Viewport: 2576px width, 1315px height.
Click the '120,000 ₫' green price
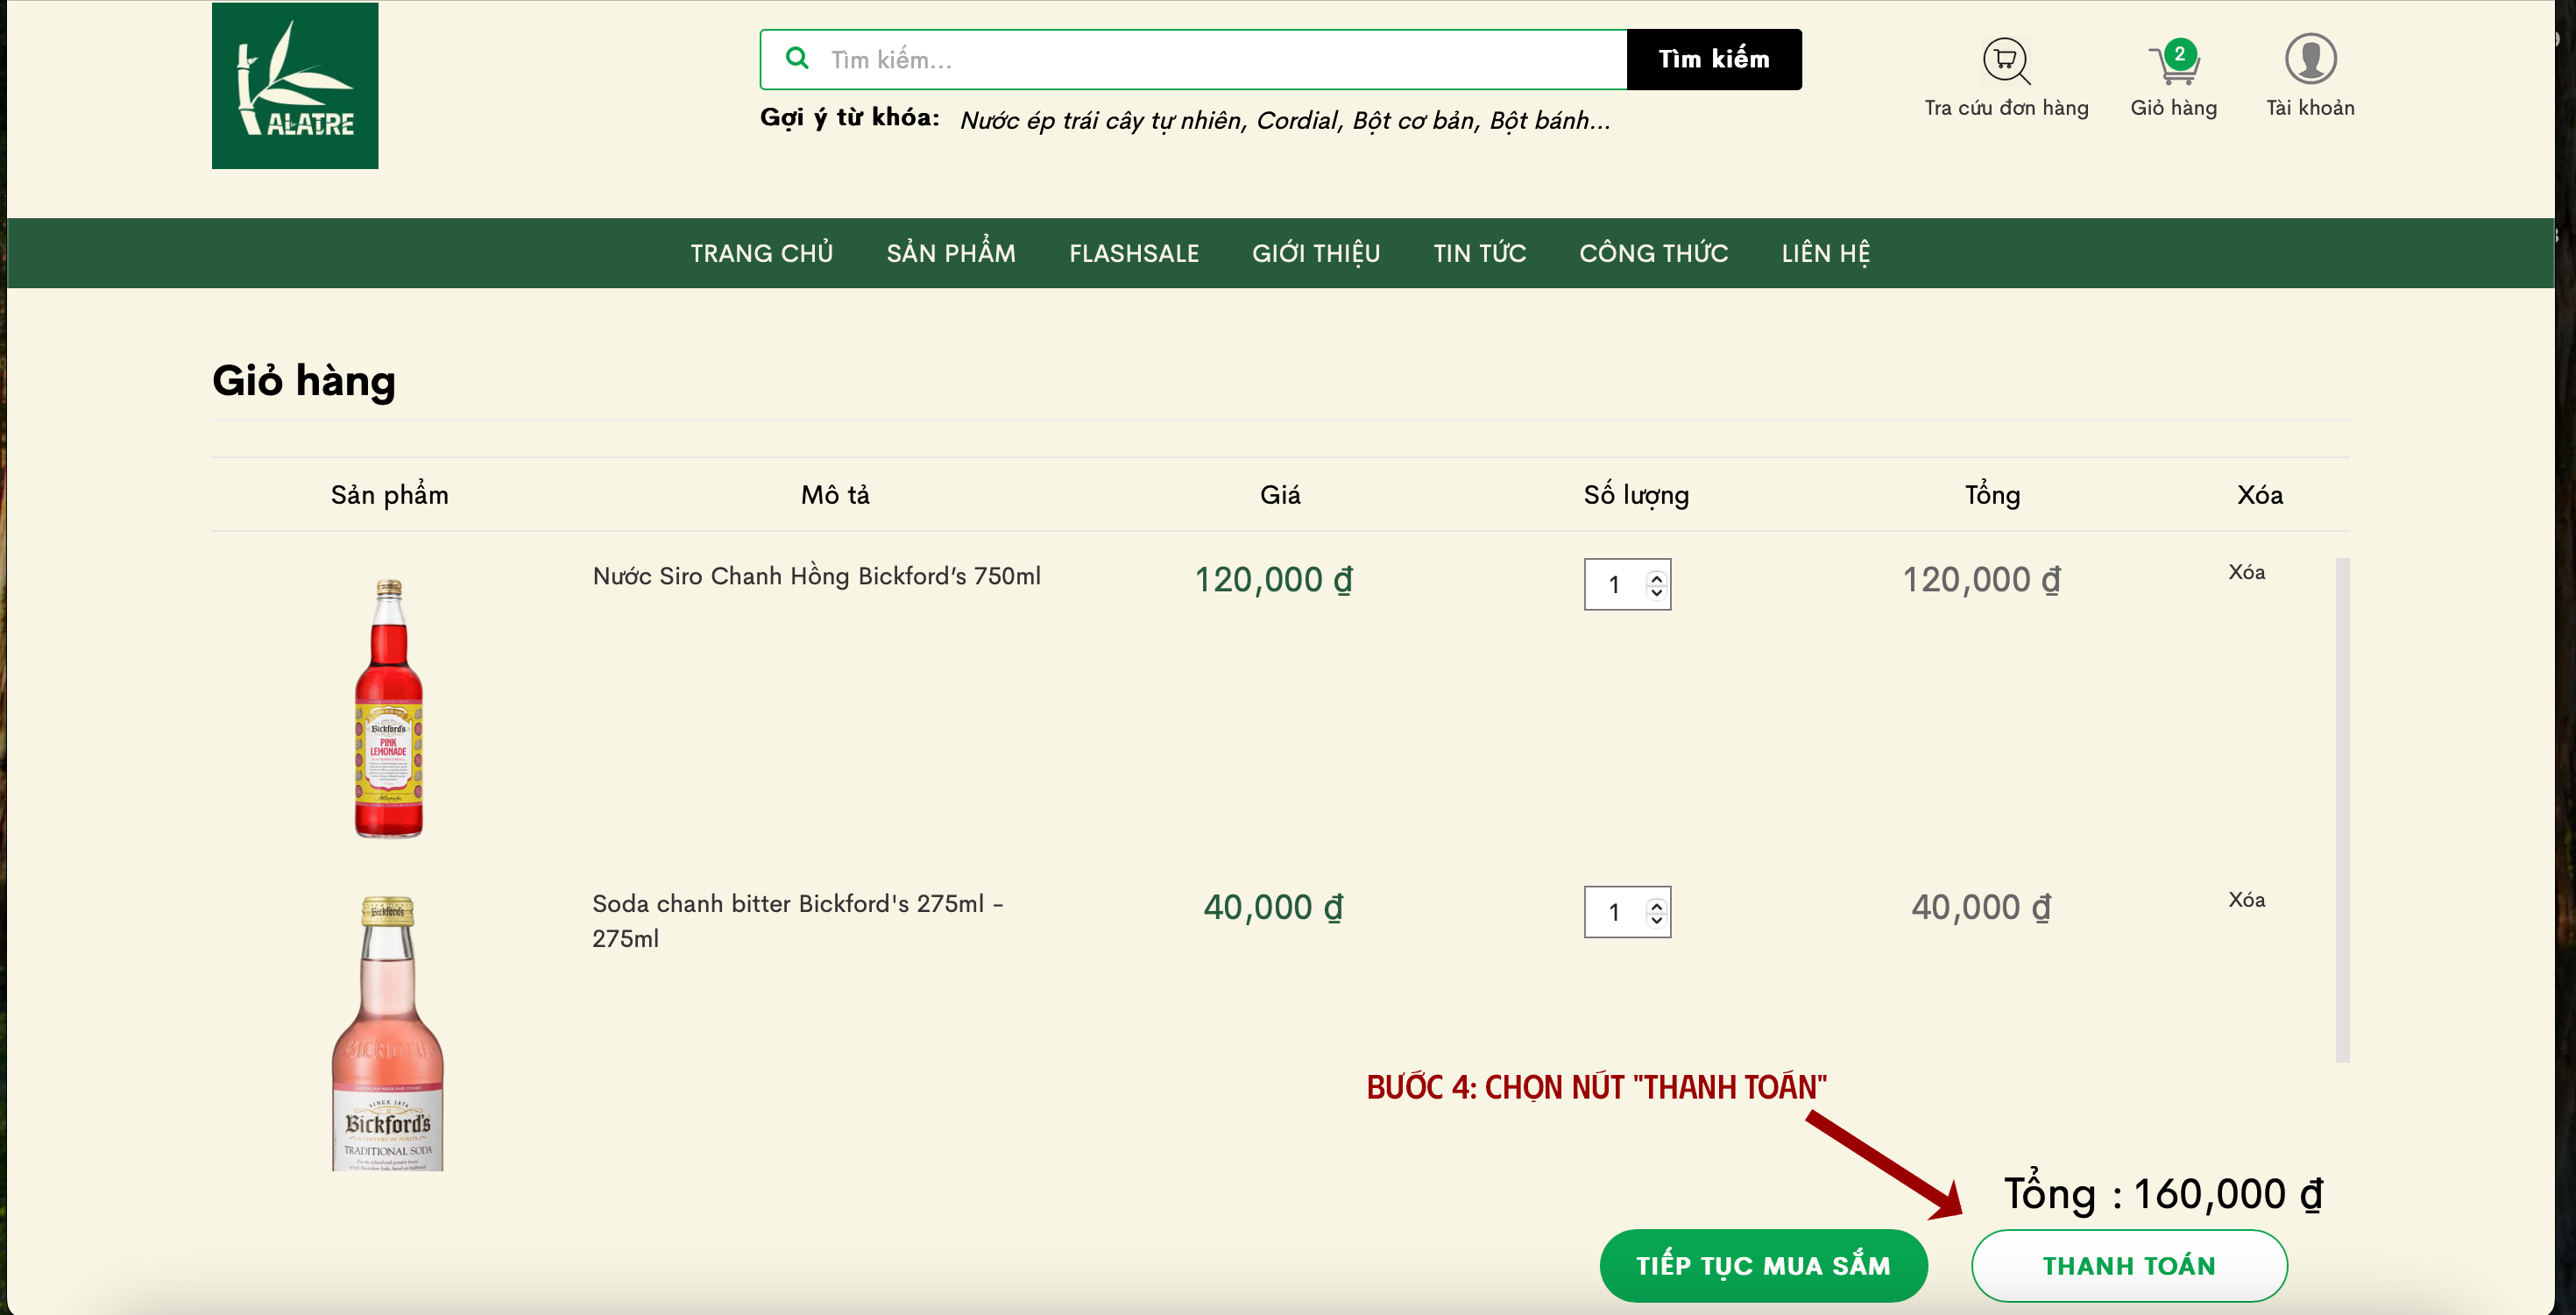coord(1274,580)
